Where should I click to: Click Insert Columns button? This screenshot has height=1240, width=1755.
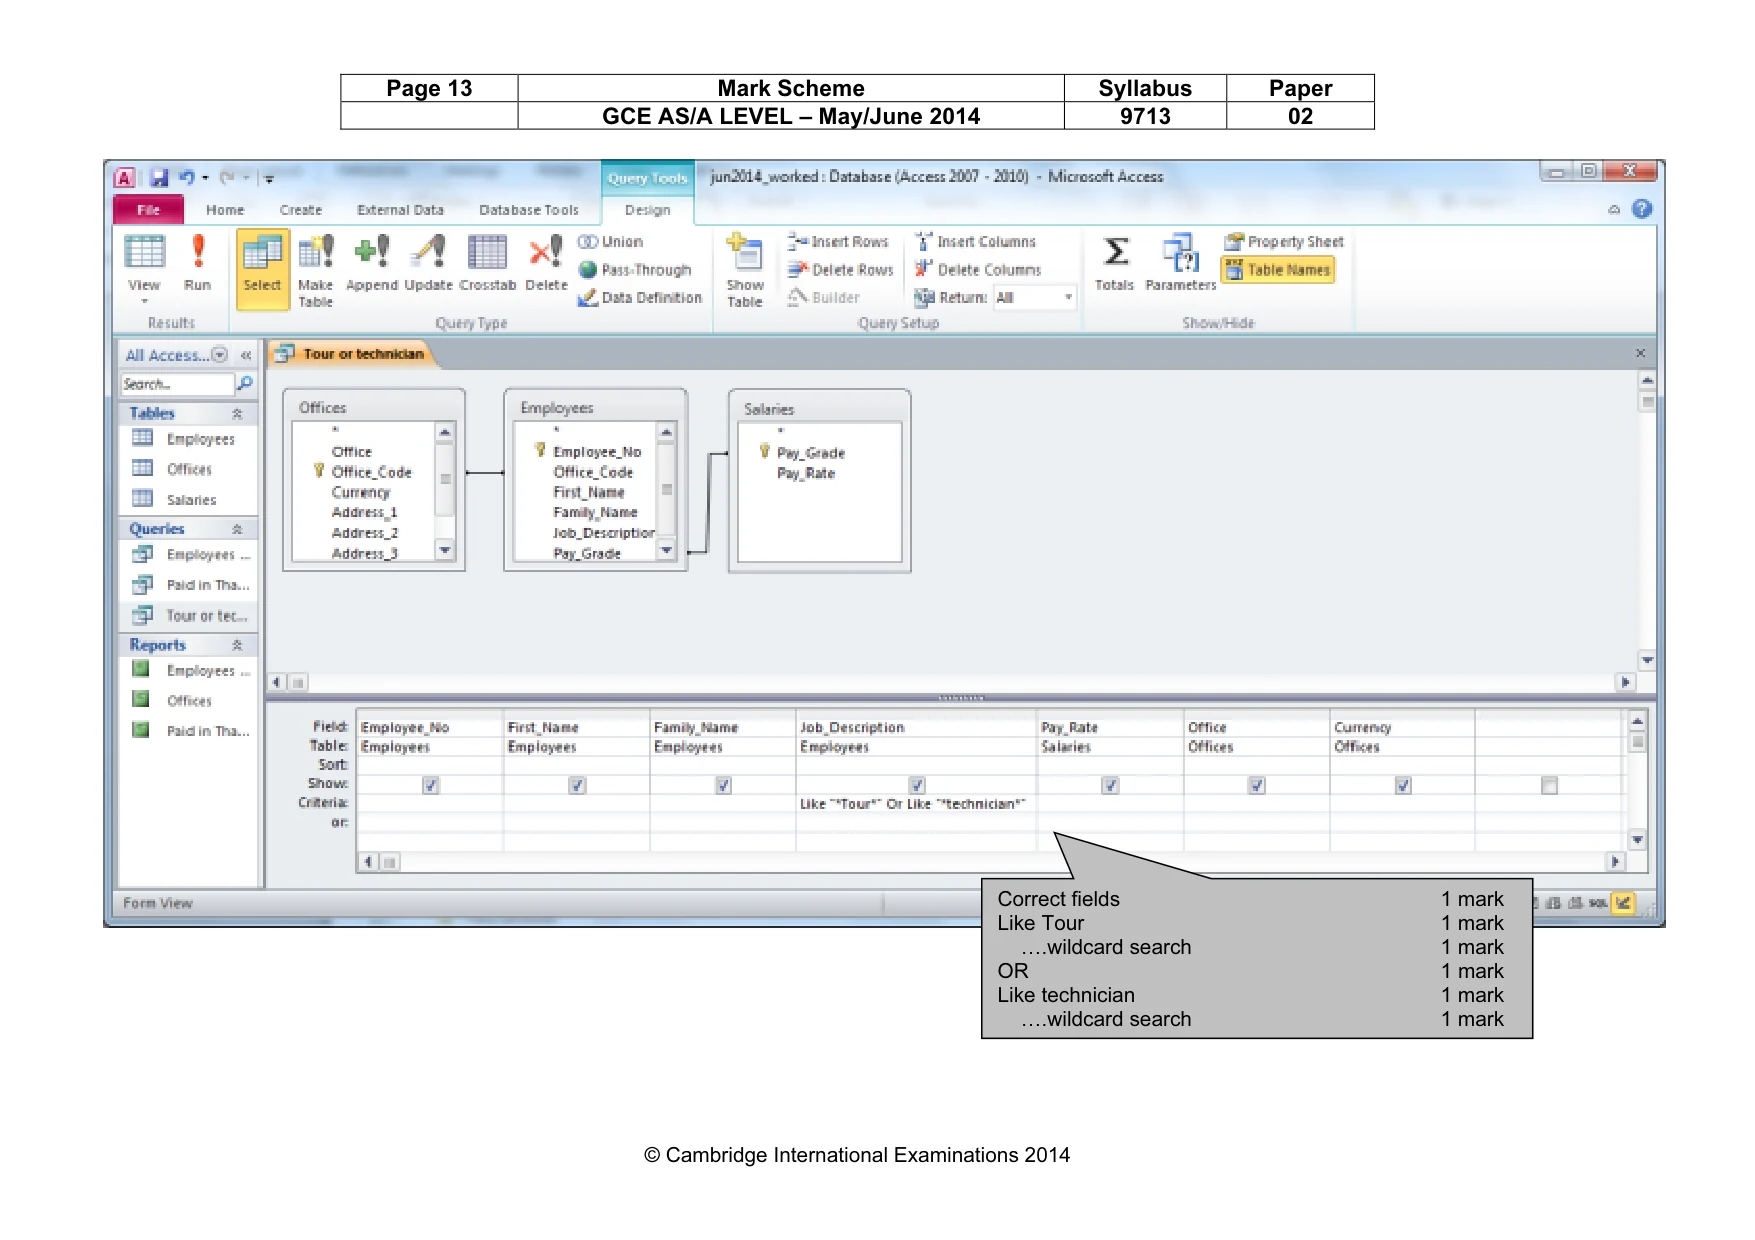point(976,242)
